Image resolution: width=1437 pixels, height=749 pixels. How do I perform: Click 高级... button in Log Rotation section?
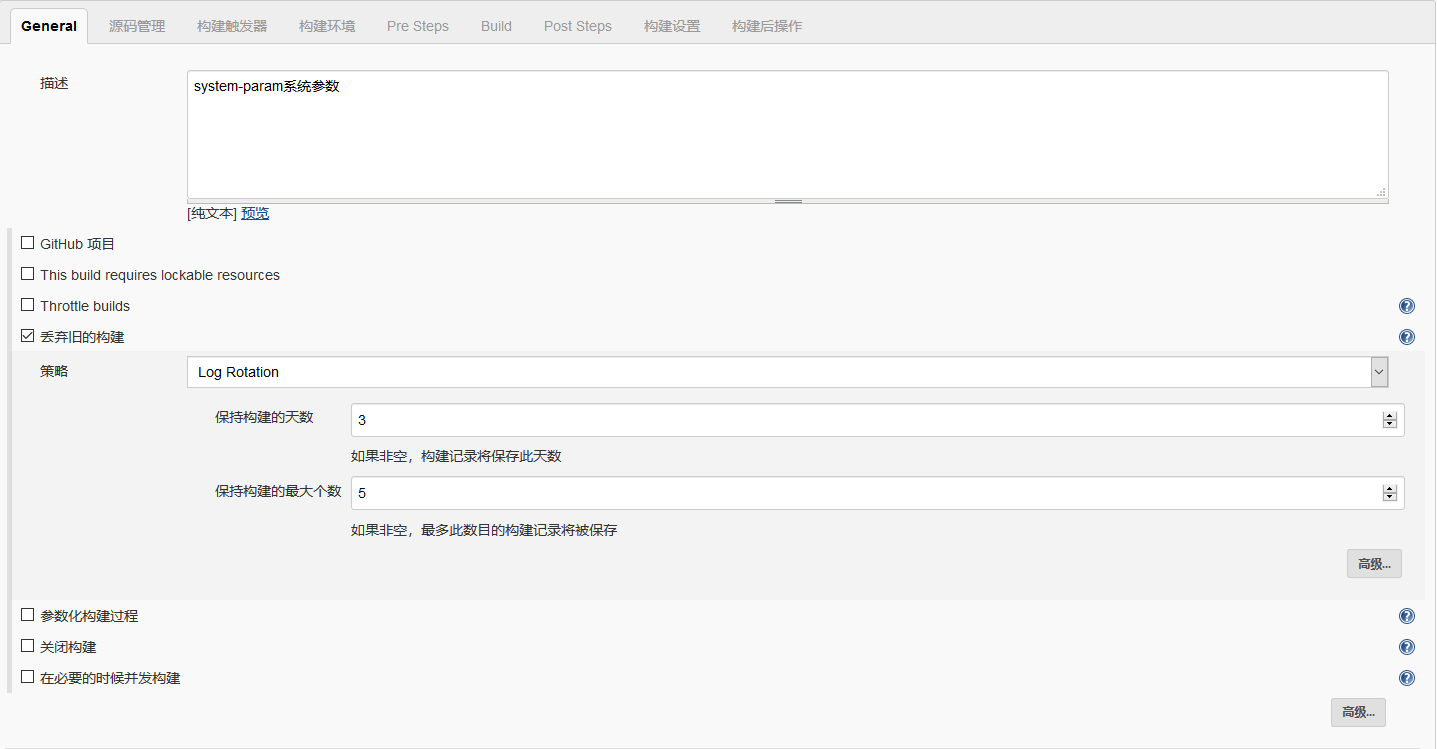[x=1374, y=564]
